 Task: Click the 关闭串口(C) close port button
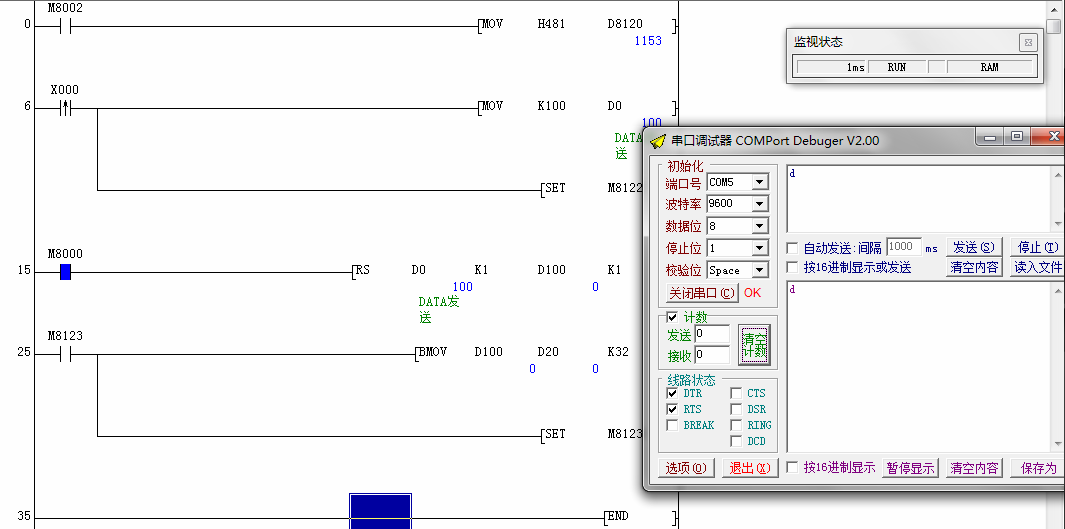coord(702,293)
